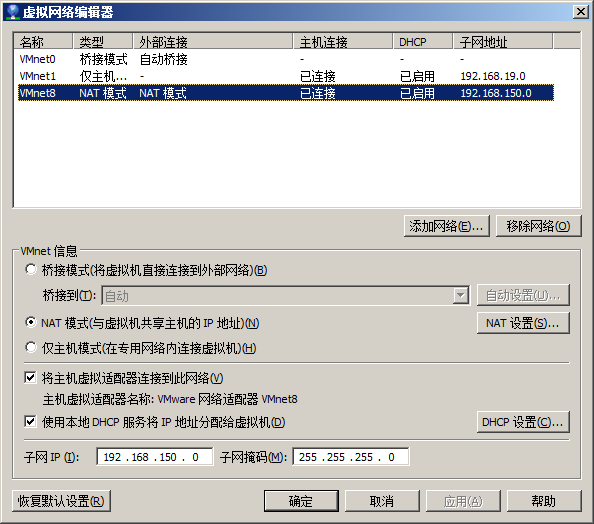Expand the 桥接到 dropdown arrow
The image size is (594, 524).
pyautogui.click(x=461, y=296)
